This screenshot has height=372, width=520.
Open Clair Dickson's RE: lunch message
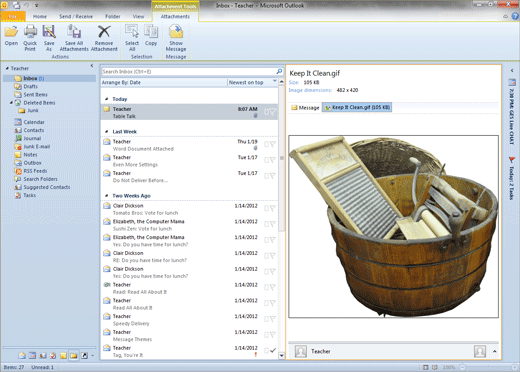(x=189, y=257)
